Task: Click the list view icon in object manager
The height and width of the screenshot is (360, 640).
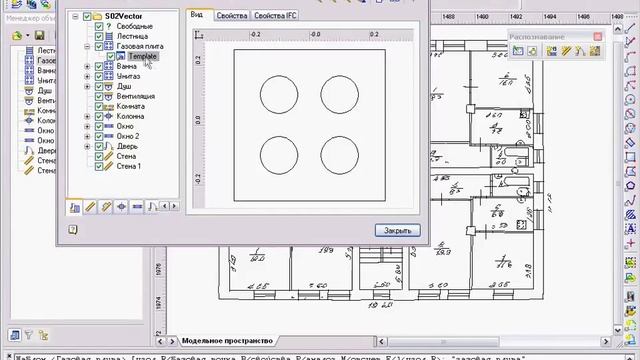Action: point(14,336)
